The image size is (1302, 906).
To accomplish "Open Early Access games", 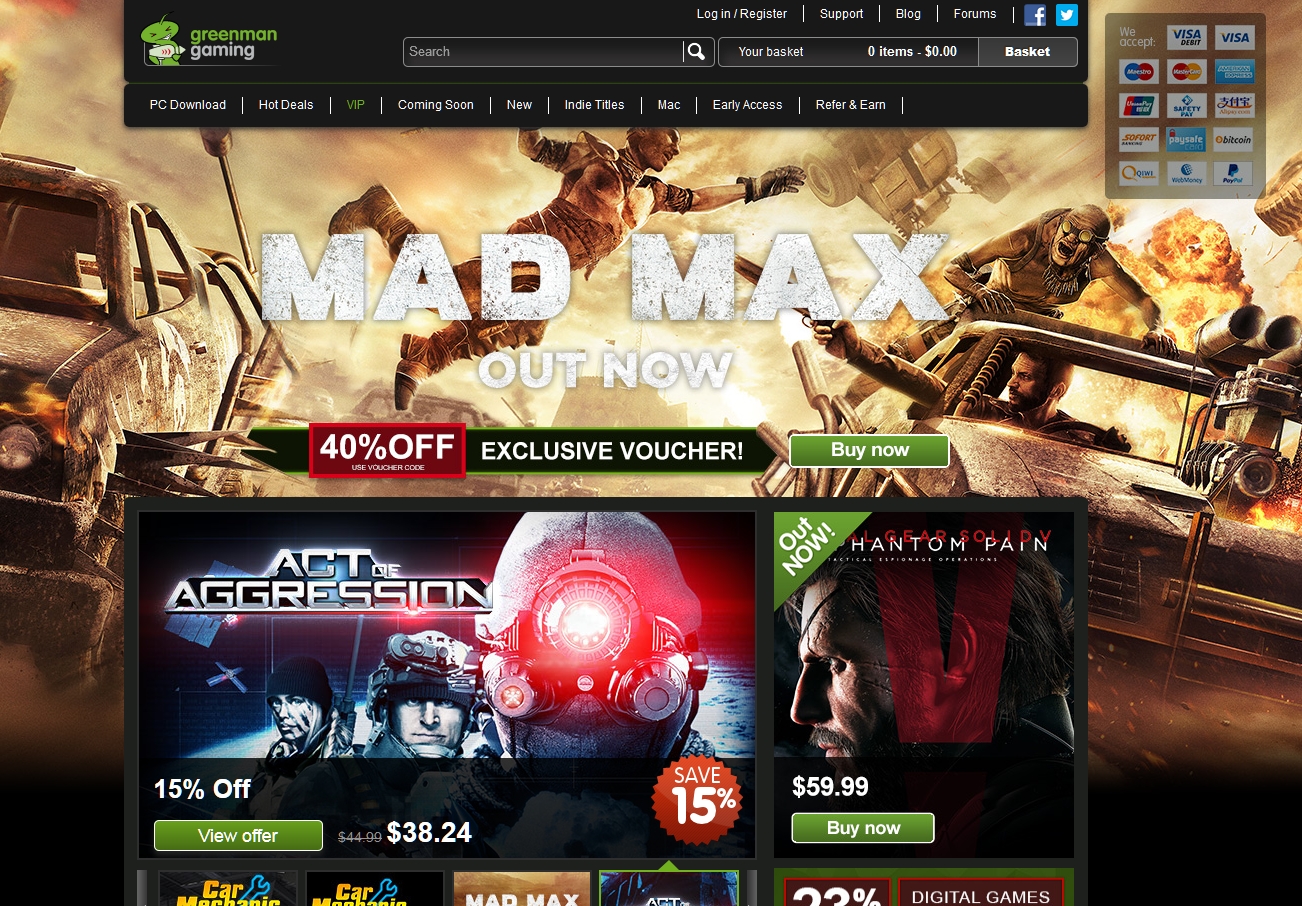I will pos(747,105).
